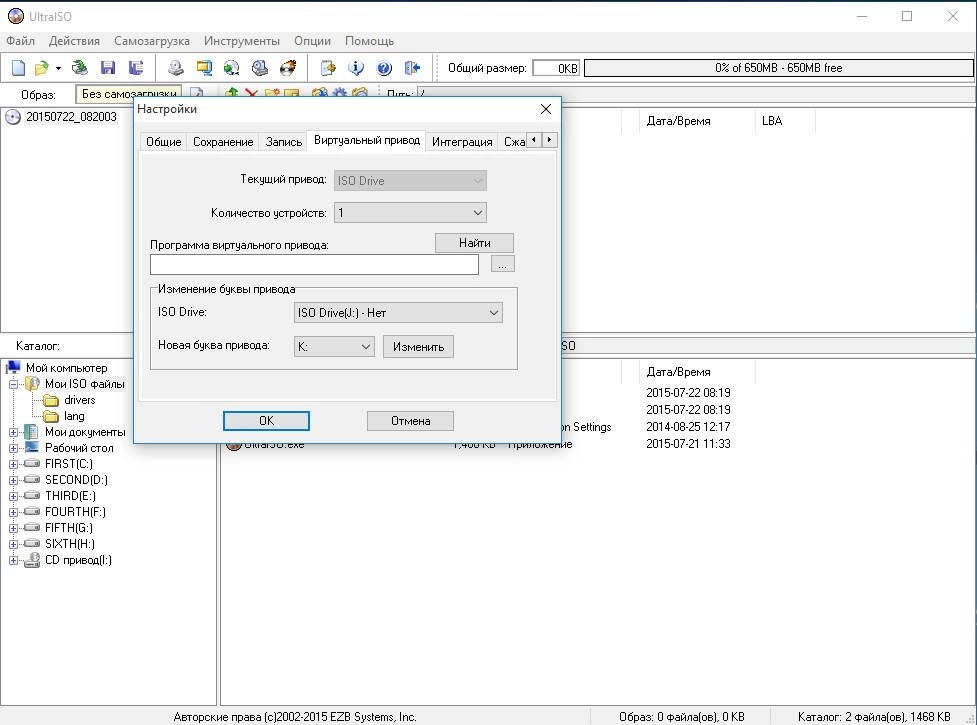Viewport: 977px width, 725px height.
Task: Click the Отмена button
Action: pyautogui.click(x=410, y=420)
